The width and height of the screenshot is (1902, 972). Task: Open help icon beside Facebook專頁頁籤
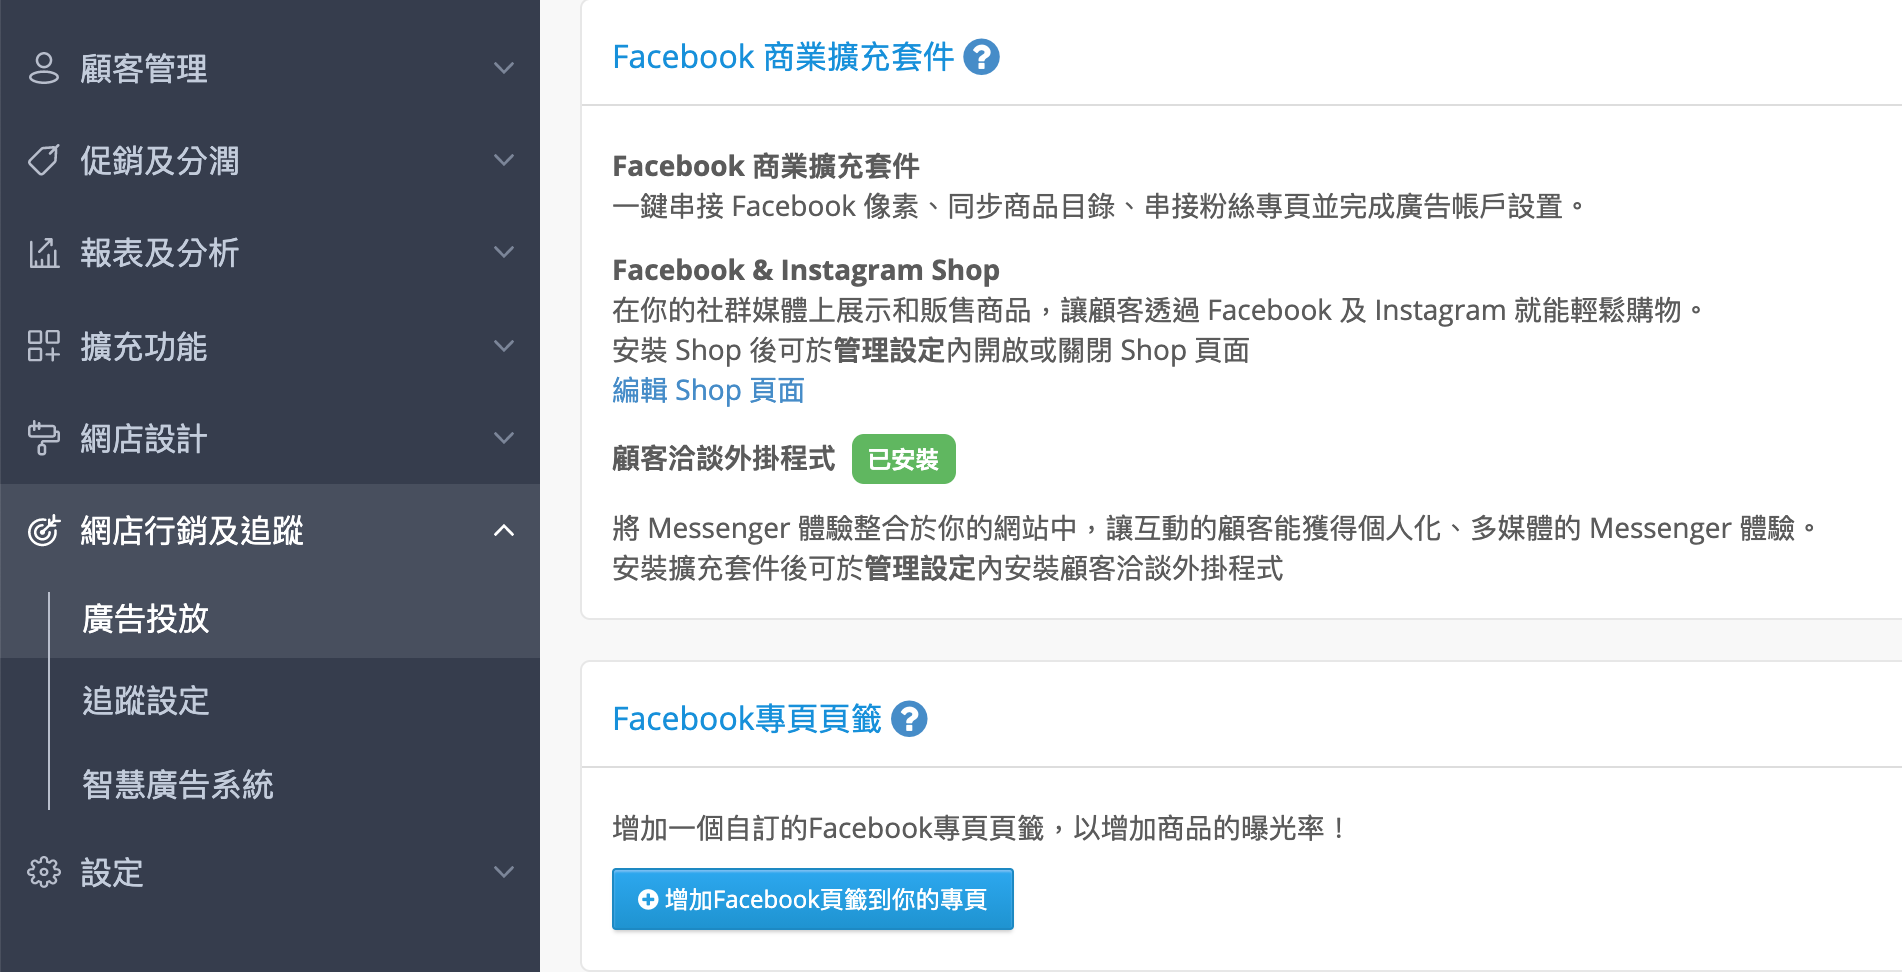tap(909, 719)
